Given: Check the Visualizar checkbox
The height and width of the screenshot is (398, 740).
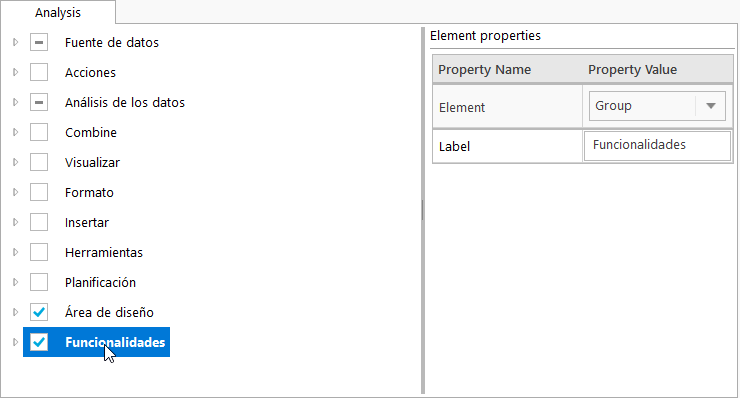Looking at the screenshot, I should 39,162.
